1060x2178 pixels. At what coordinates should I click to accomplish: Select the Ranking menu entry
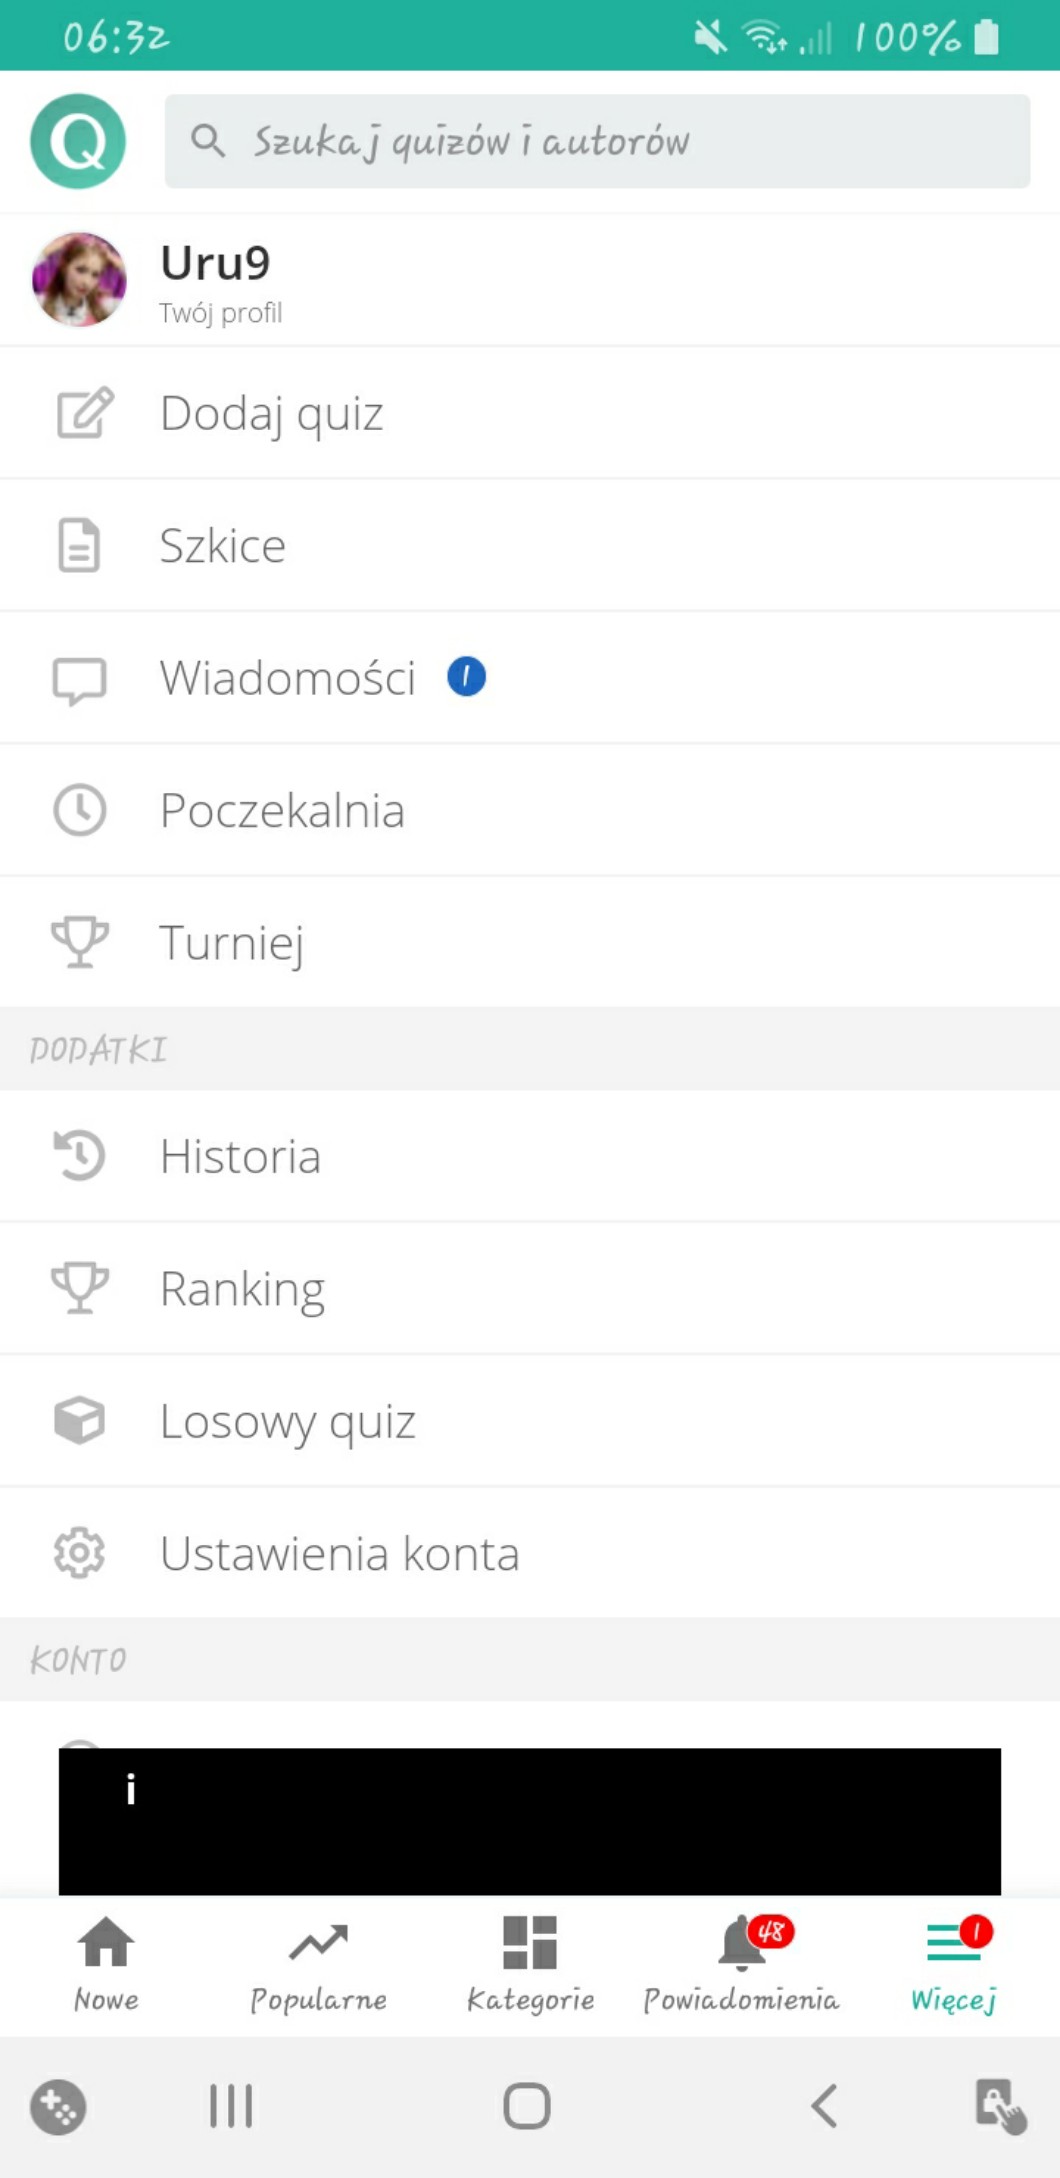(242, 1289)
